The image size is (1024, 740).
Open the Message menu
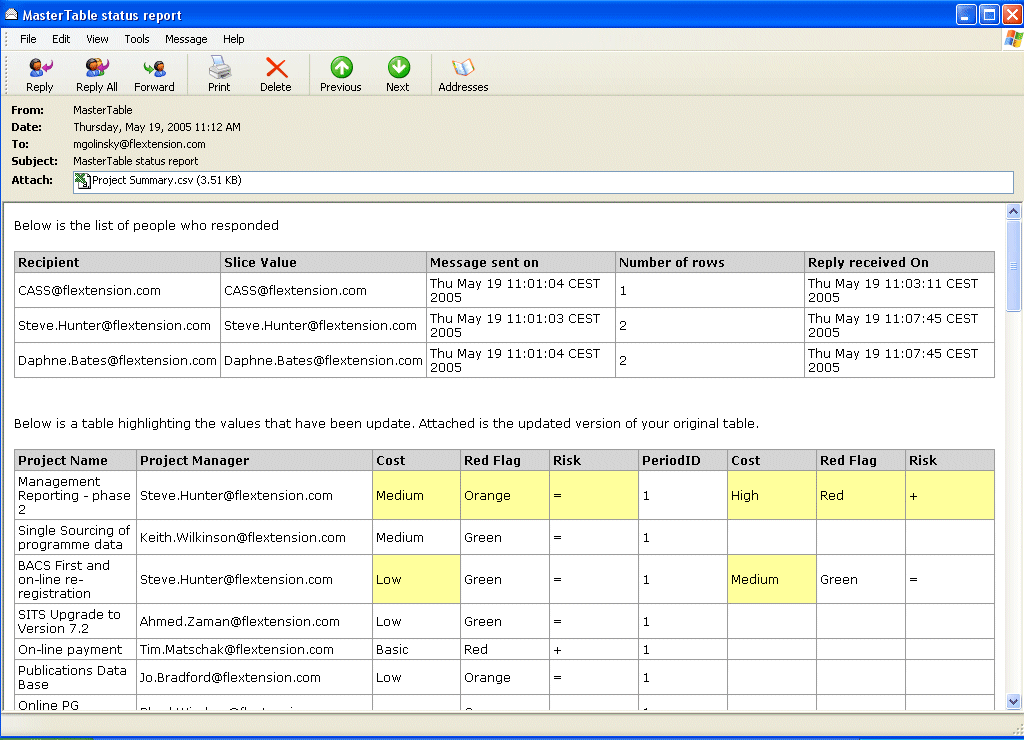(186, 39)
